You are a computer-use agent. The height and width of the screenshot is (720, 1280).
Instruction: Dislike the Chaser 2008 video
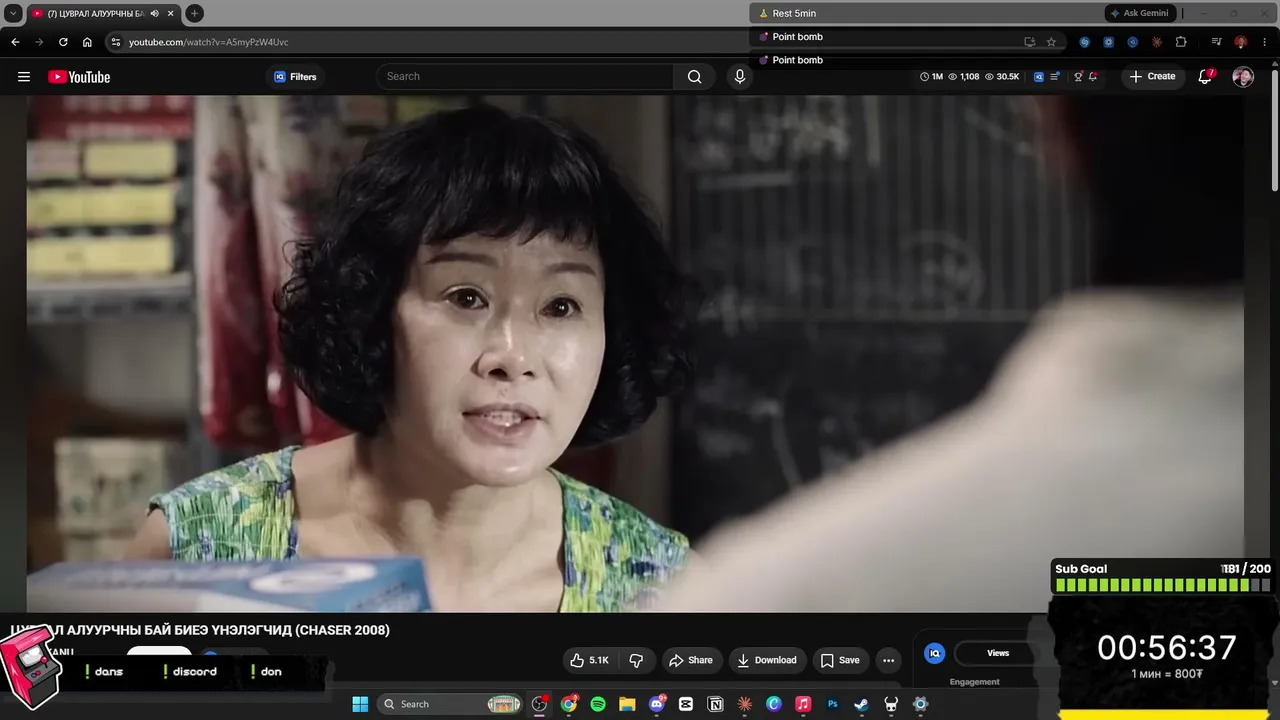pyautogui.click(x=636, y=660)
